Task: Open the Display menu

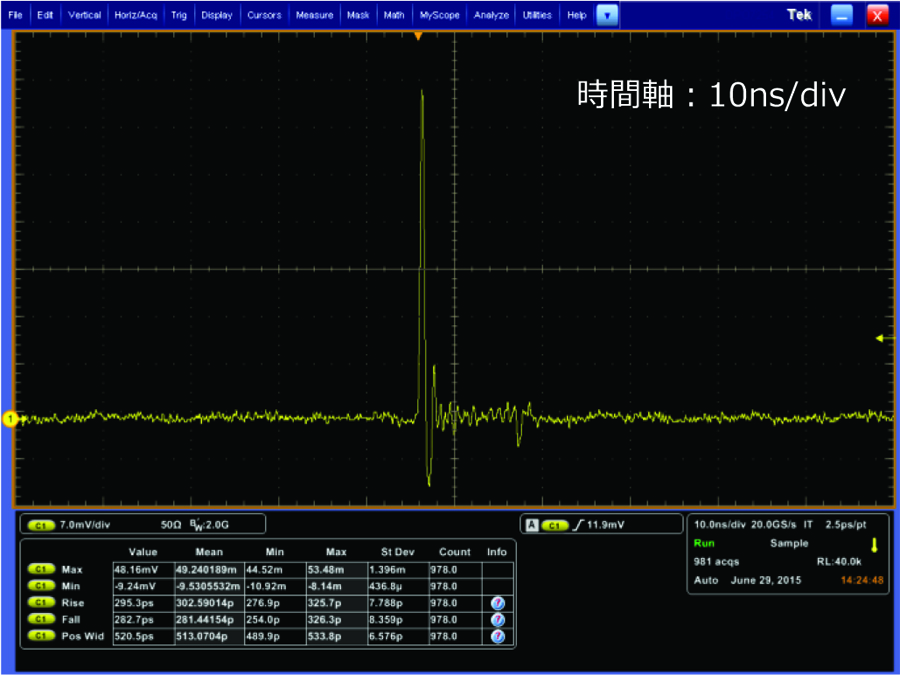Action: pos(216,15)
